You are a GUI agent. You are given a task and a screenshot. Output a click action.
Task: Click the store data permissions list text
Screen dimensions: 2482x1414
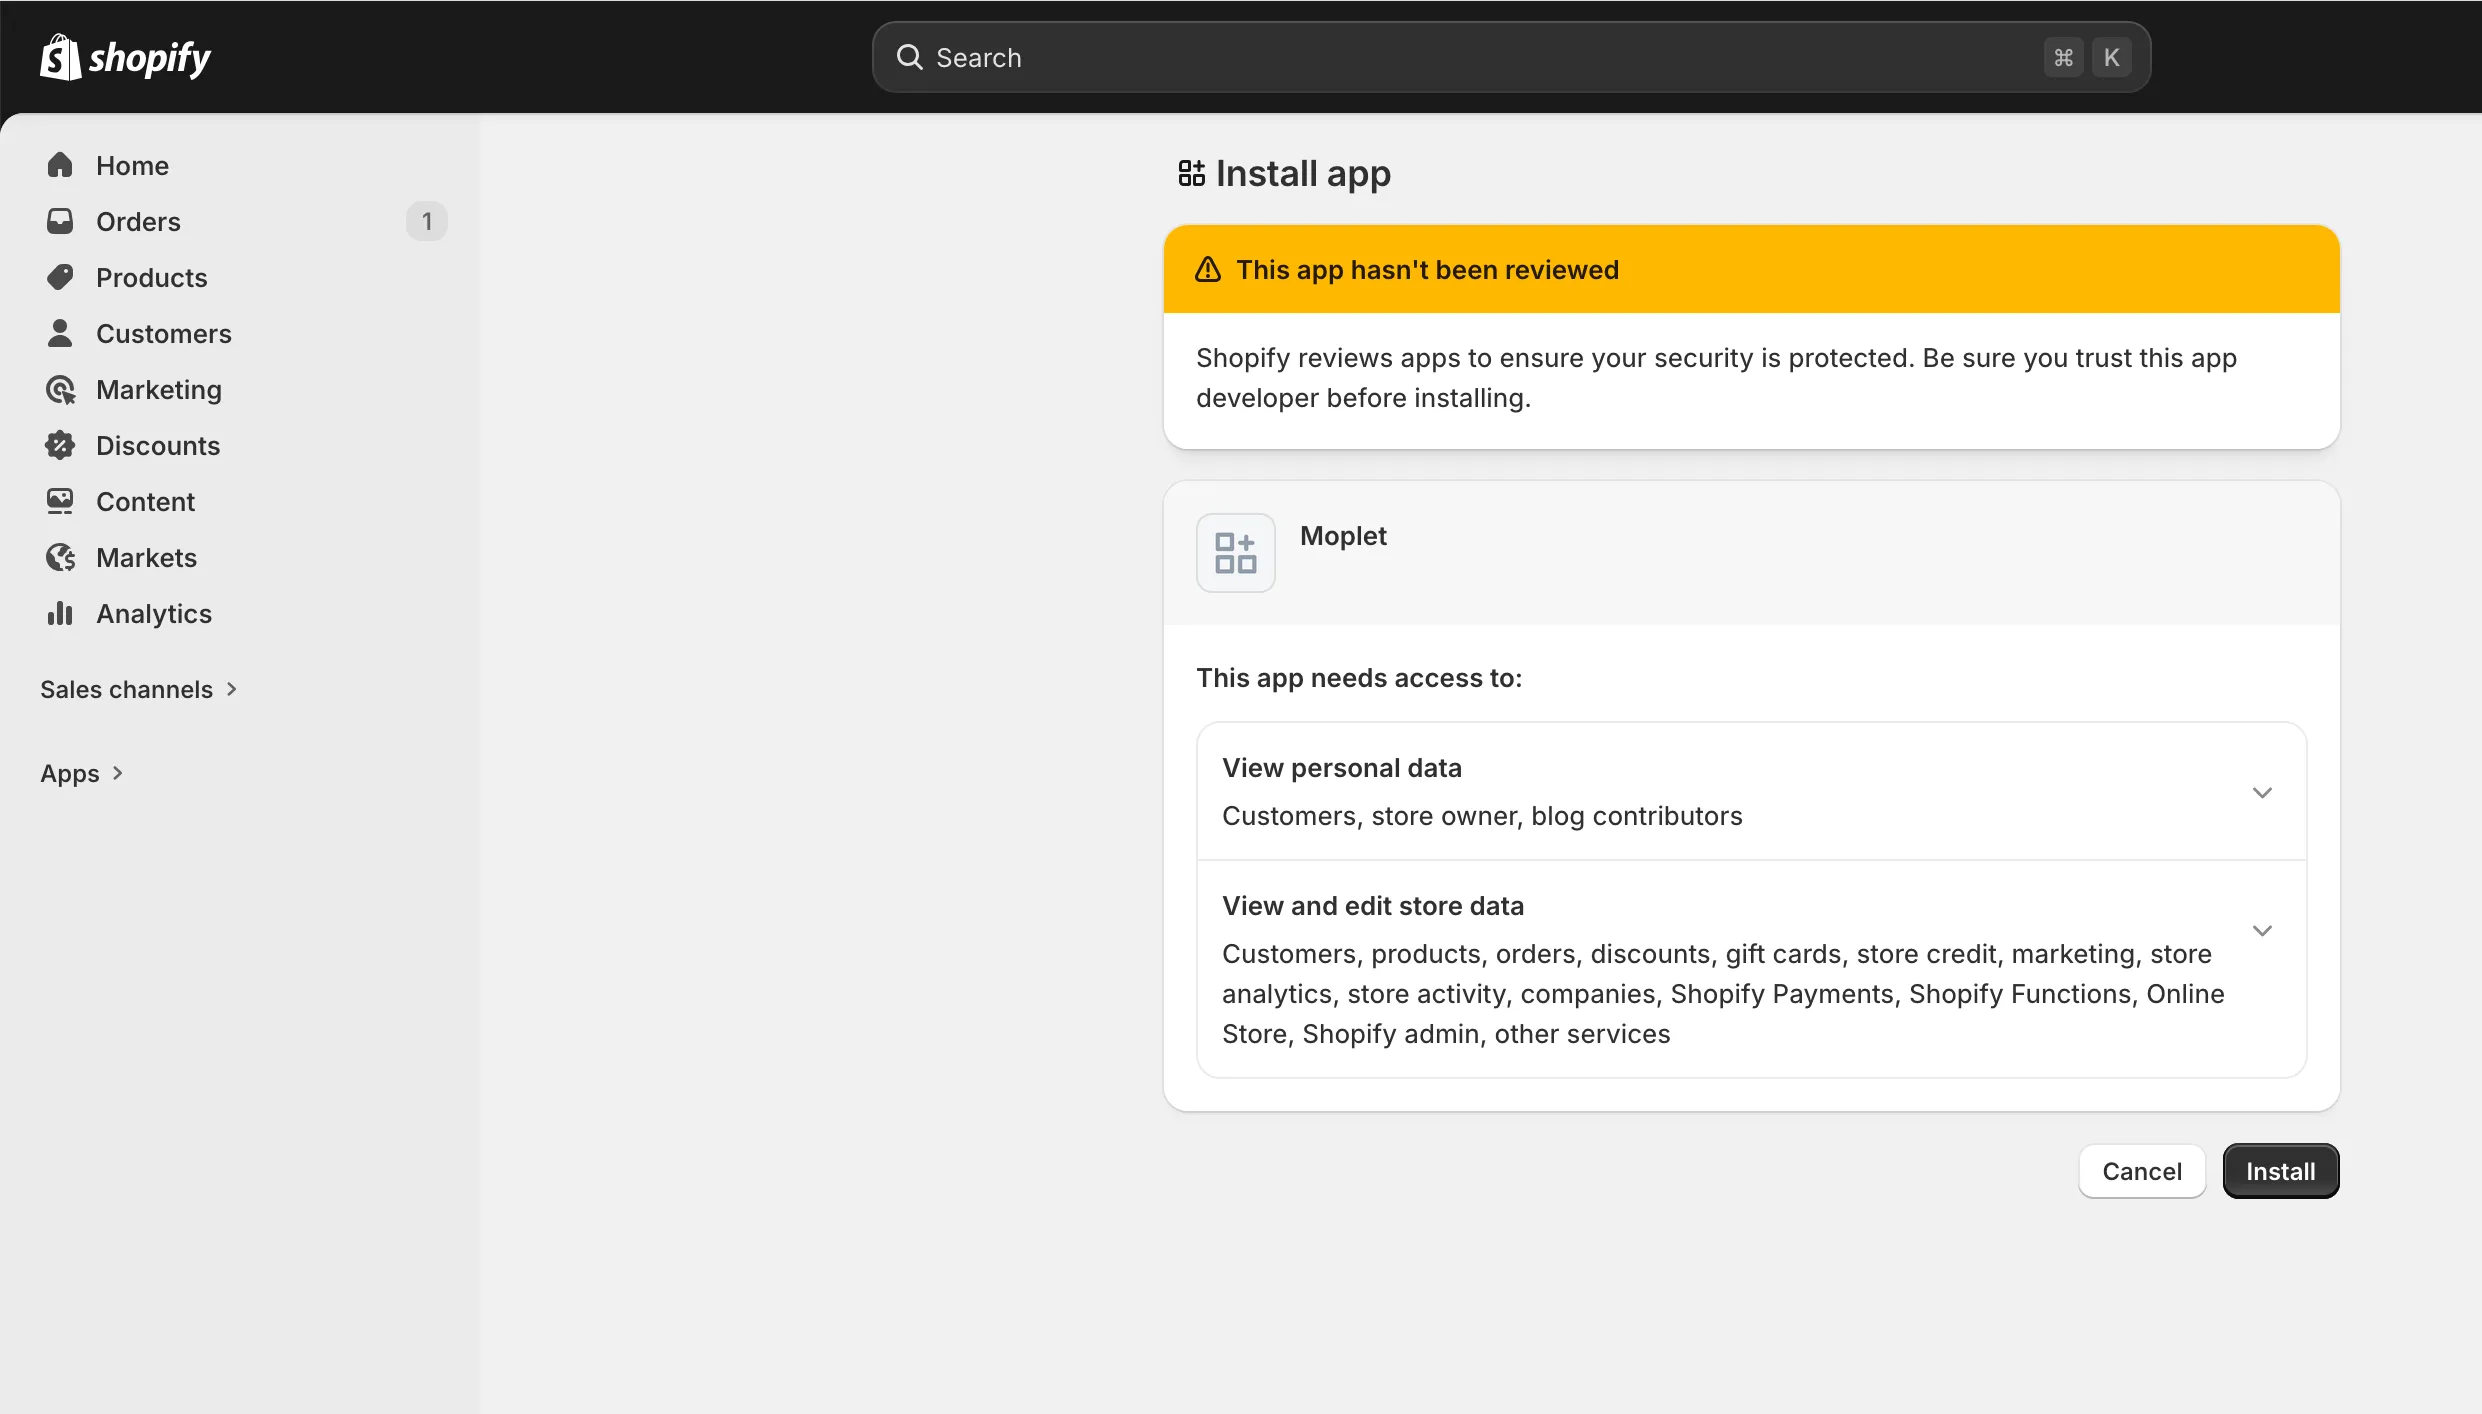(x=1723, y=994)
